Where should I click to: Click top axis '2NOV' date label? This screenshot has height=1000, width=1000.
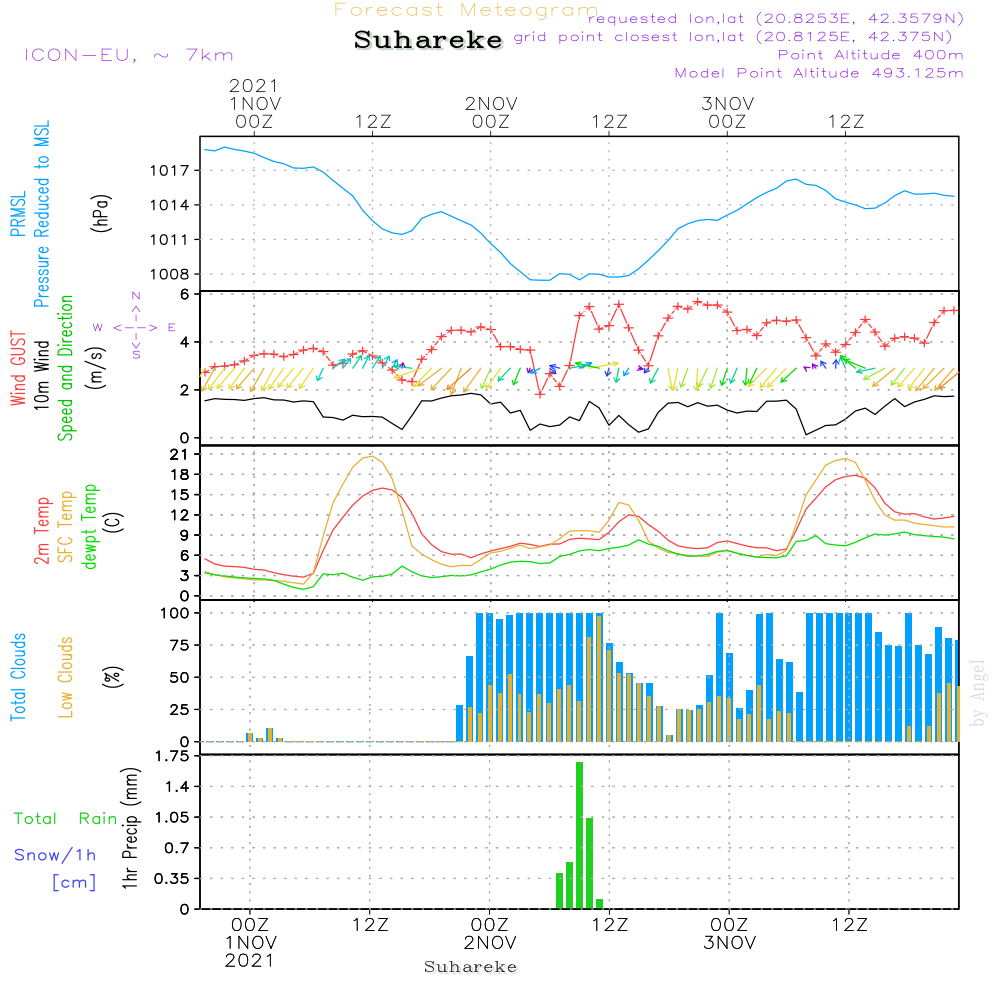coord(490,103)
